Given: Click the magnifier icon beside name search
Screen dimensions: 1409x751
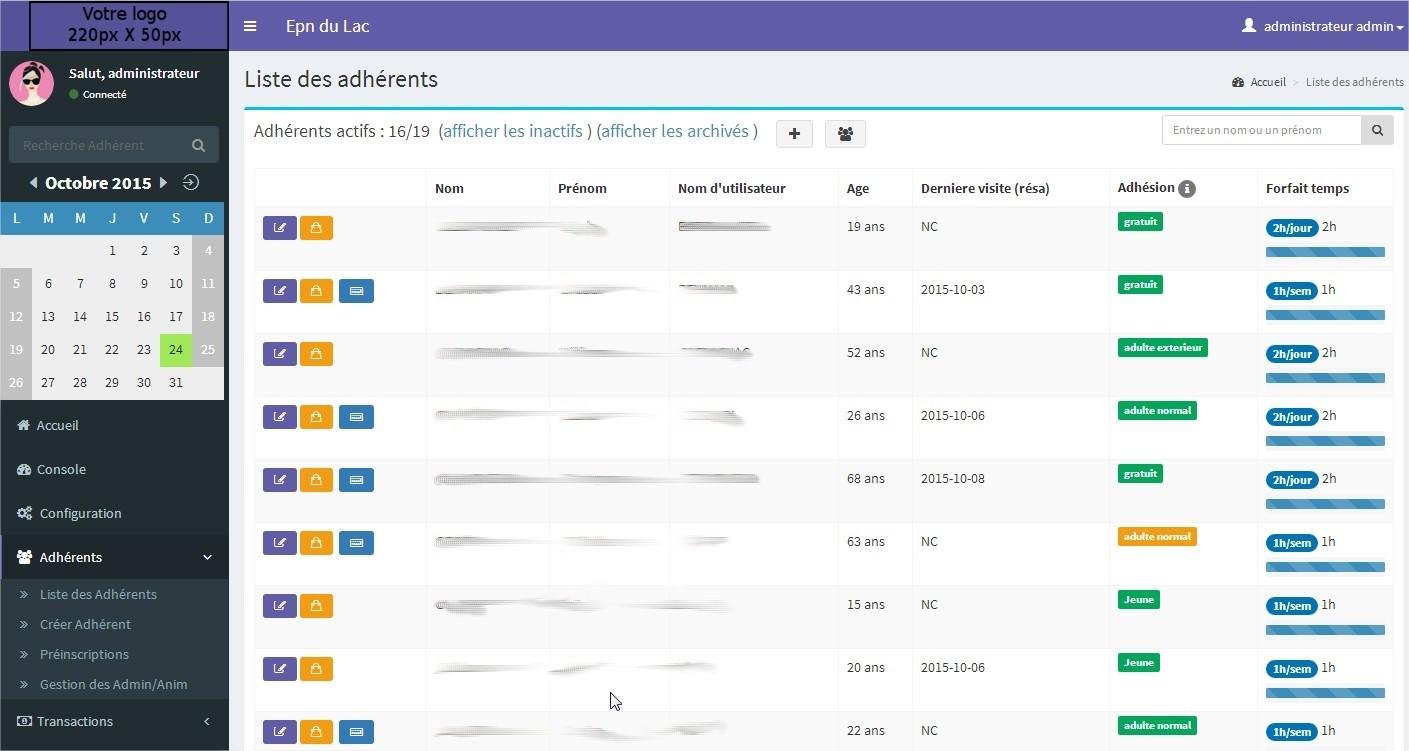Looking at the screenshot, I should click(x=1377, y=130).
